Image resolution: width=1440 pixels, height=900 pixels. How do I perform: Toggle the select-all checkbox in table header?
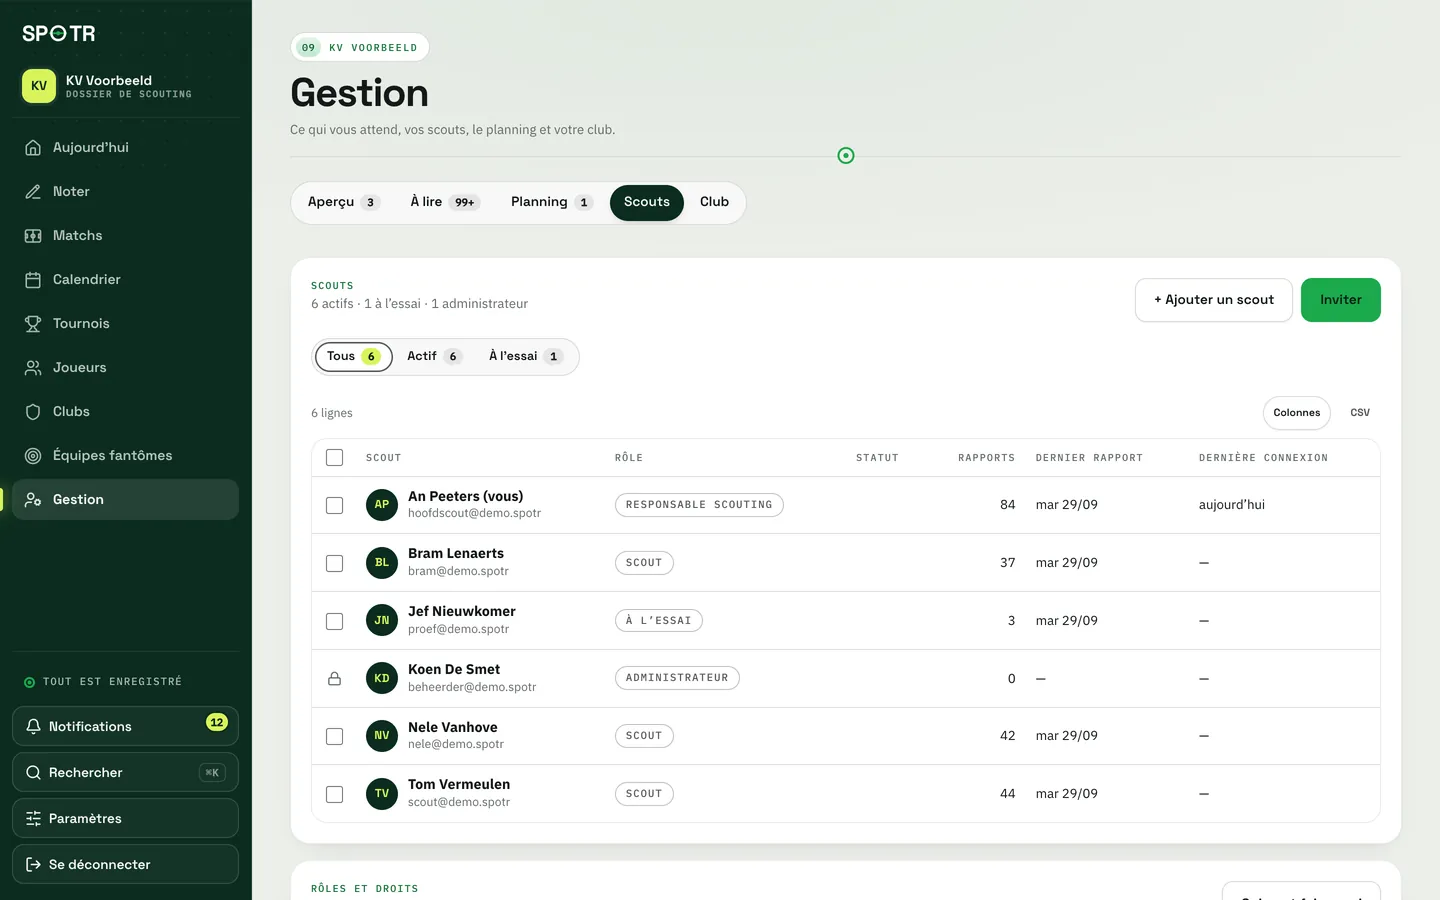[x=335, y=457]
